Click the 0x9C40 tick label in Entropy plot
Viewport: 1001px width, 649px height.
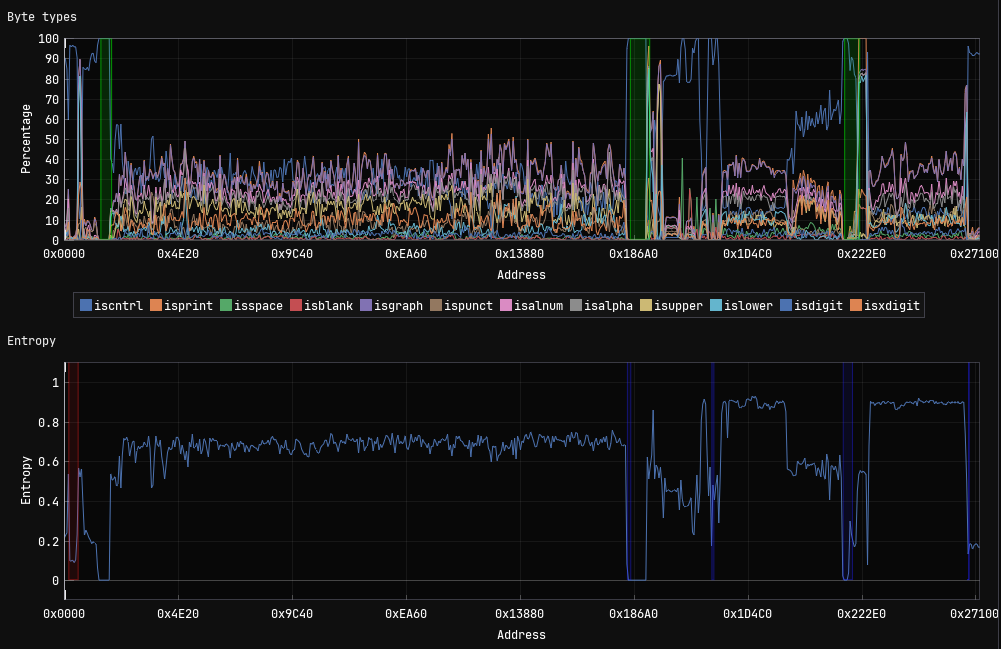click(x=292, y=614)
